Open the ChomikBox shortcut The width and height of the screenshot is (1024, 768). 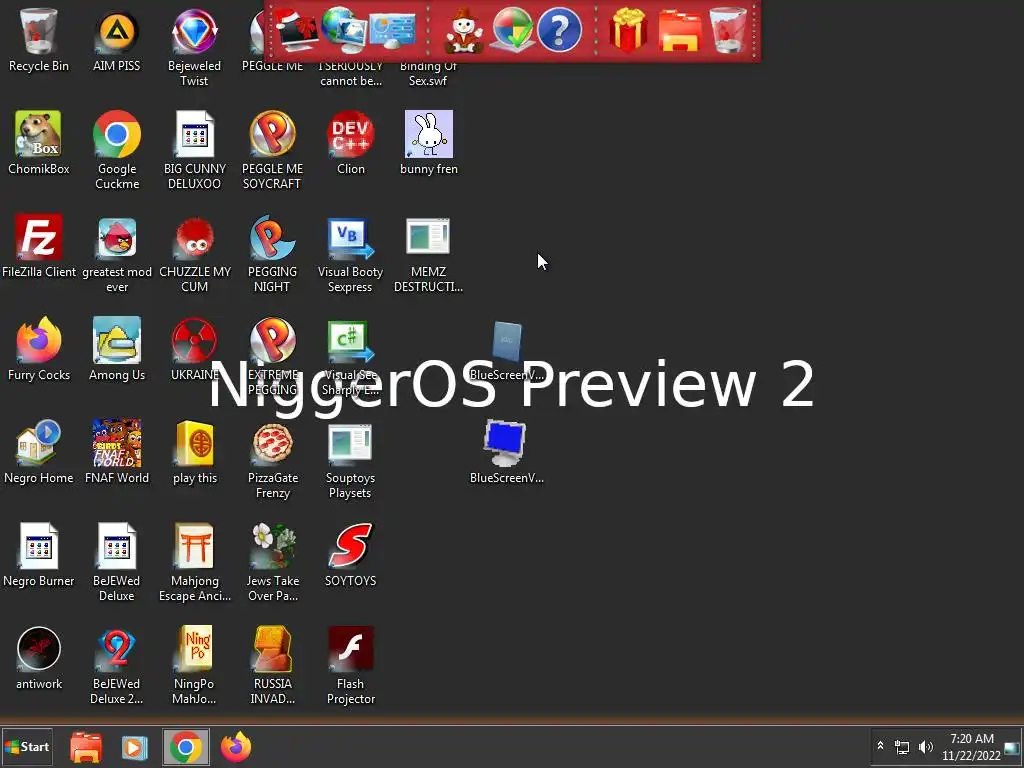[39, 143]
